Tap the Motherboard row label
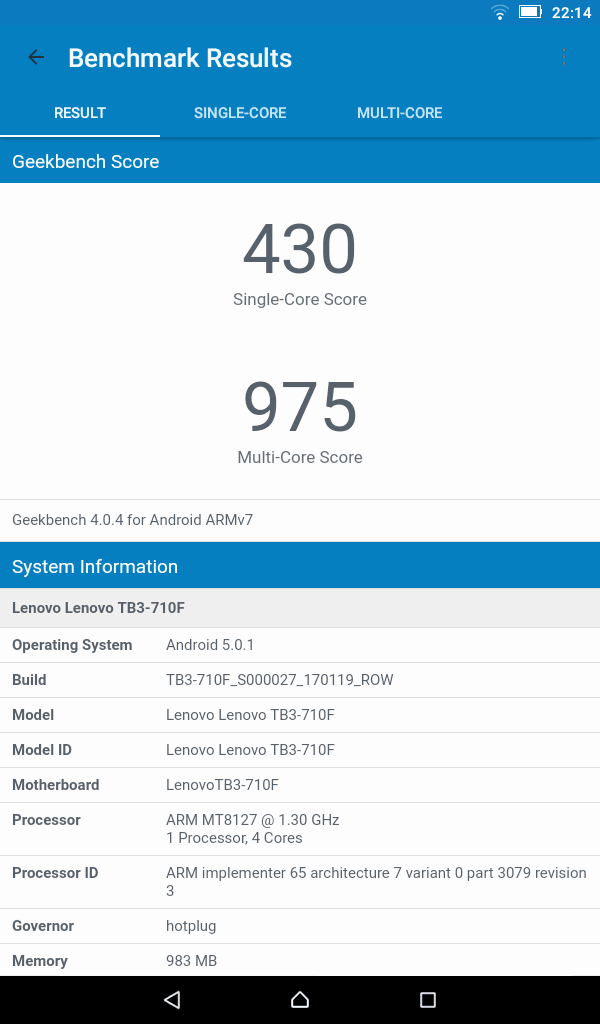 55,785
